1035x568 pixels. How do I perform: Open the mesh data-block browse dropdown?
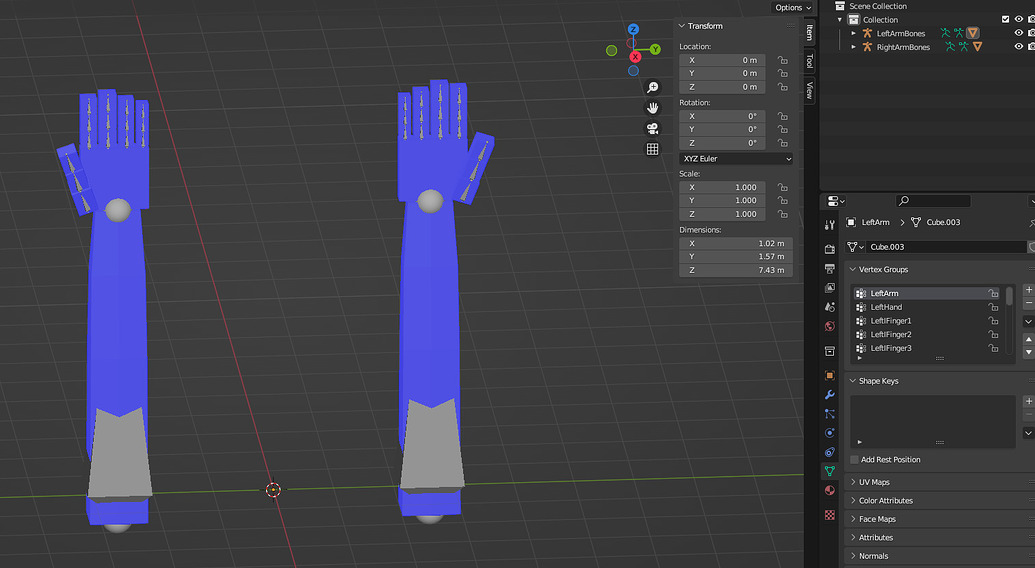pyautogui.click(x=855, y=247)
